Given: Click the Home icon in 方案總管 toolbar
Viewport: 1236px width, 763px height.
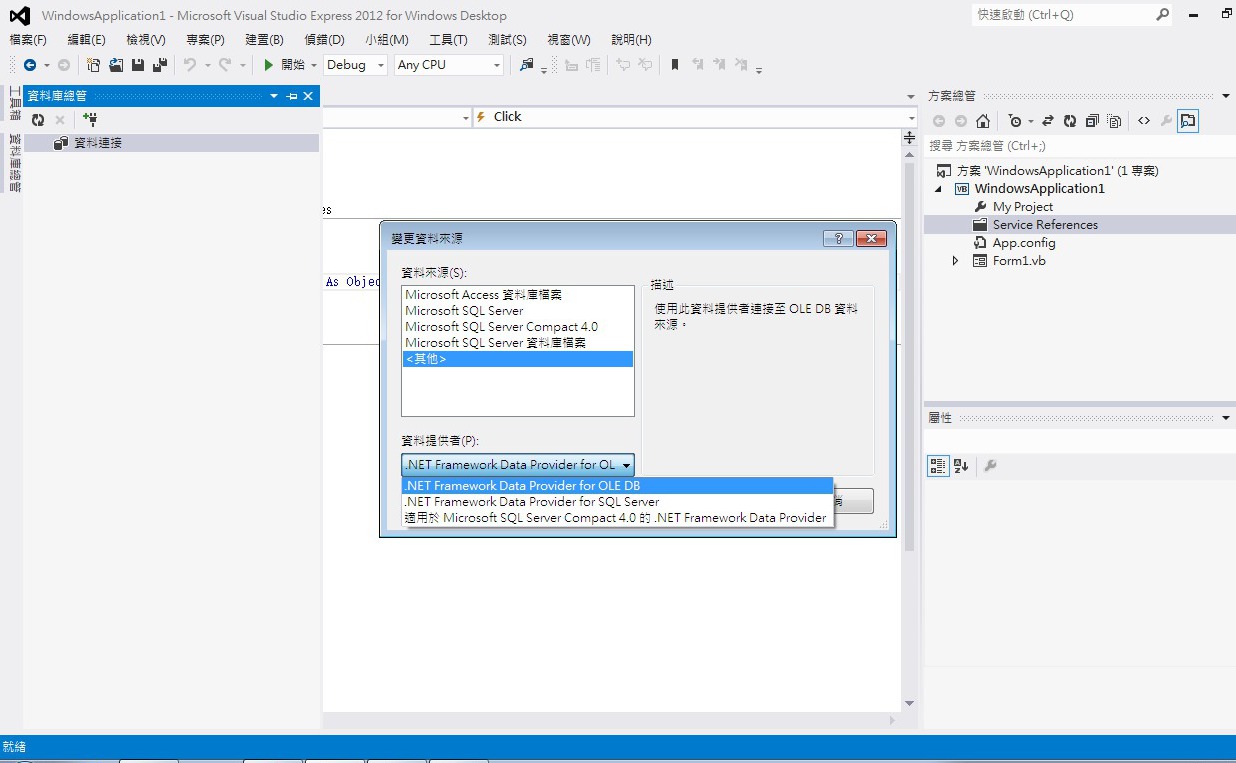Looking at the screenshot, I should click(983, 121).
